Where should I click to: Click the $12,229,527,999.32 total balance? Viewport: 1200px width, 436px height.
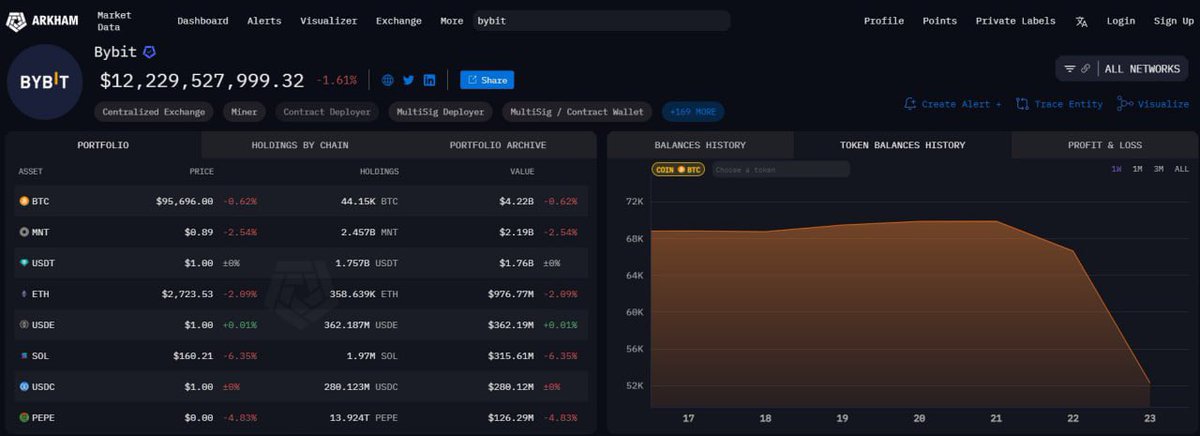[x=201, y=80]
